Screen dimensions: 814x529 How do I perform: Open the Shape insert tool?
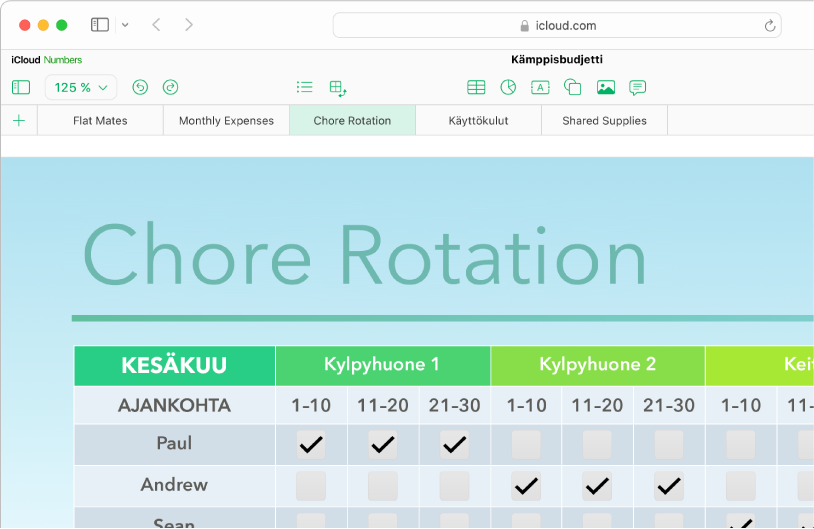[573, 88]
